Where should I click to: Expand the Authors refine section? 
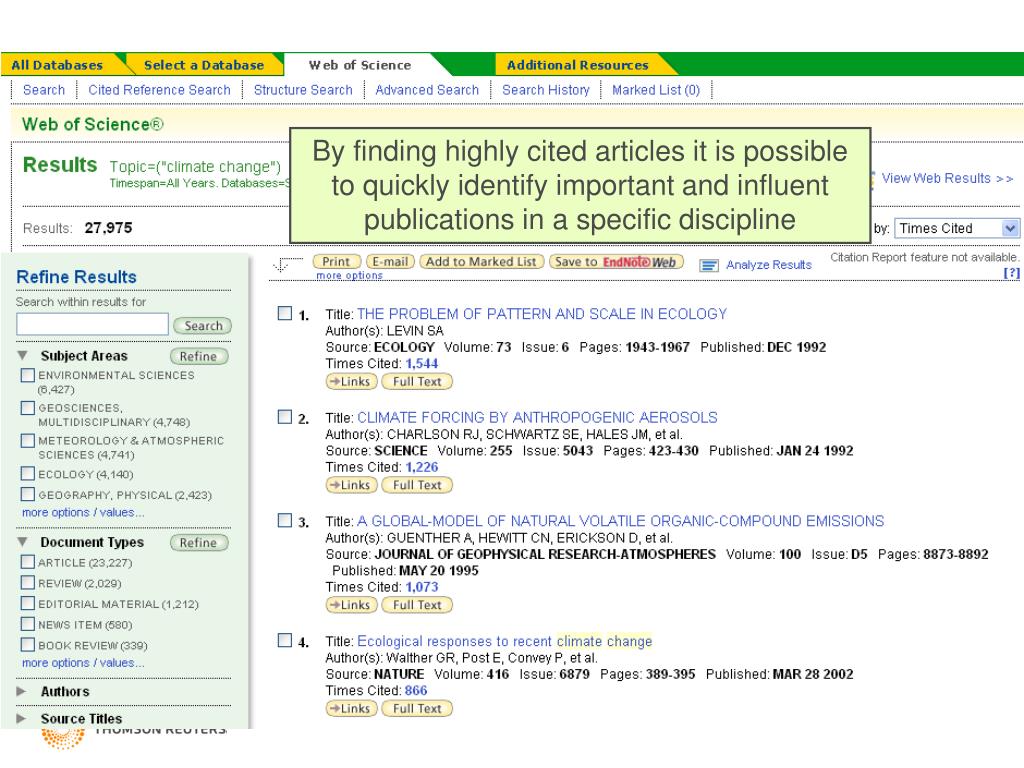coord(22,691)
